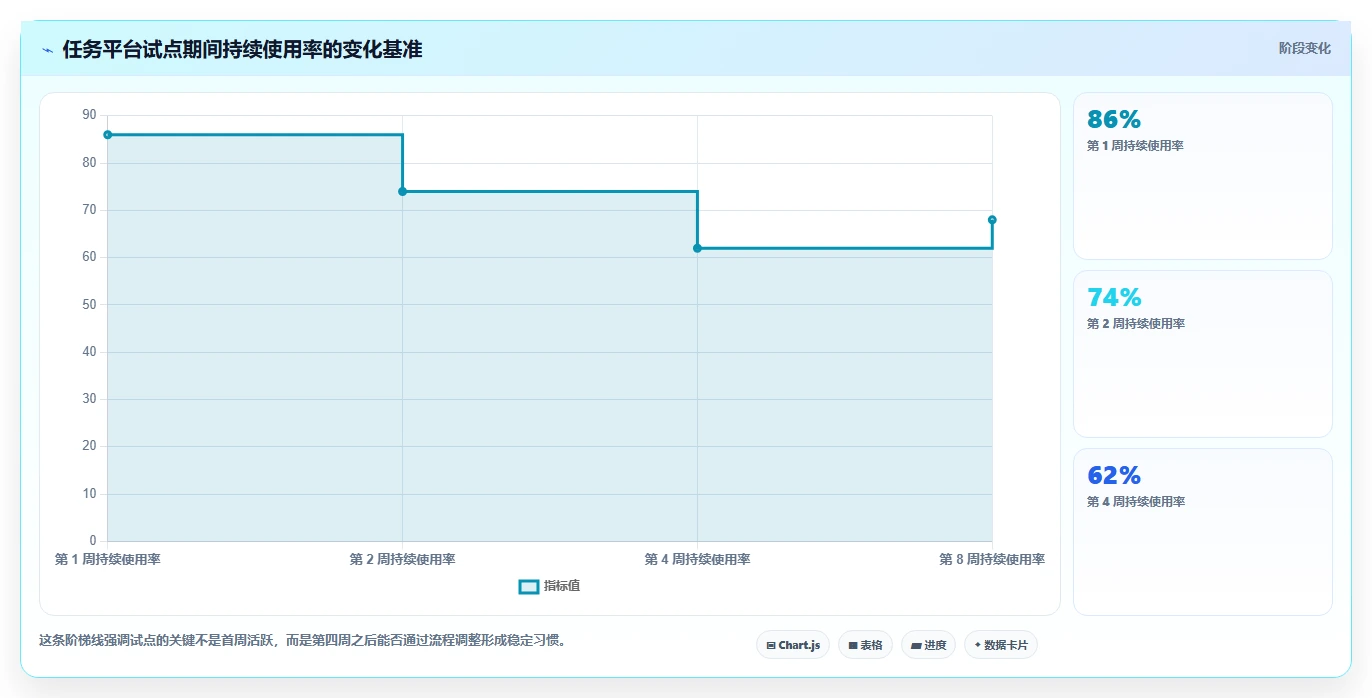Click the 86% value text
Image resolution: width=1372 pixels, height=698 pixels.
[1114, 119]
